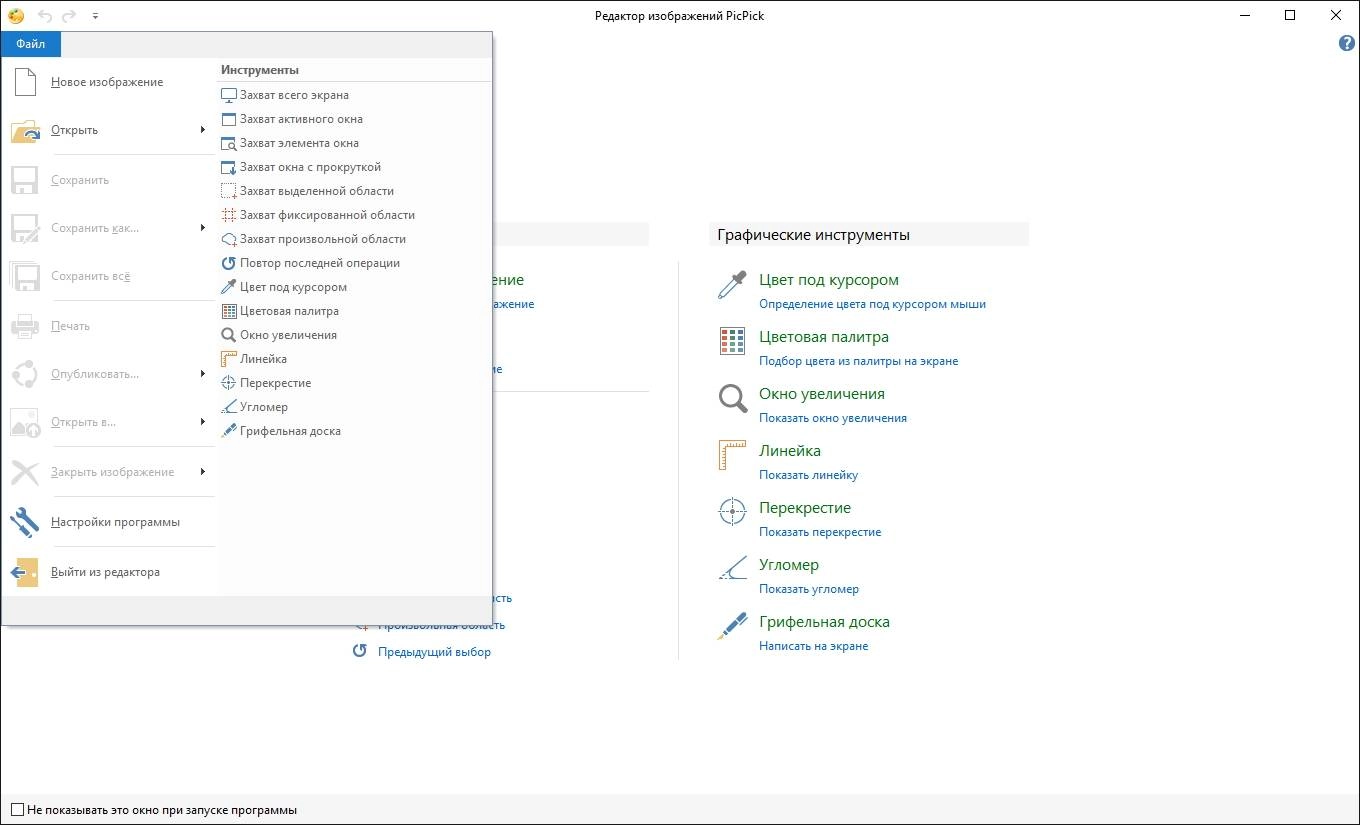
Task: Click 'Предыдущий выбор' link
Action: [434, 652]
